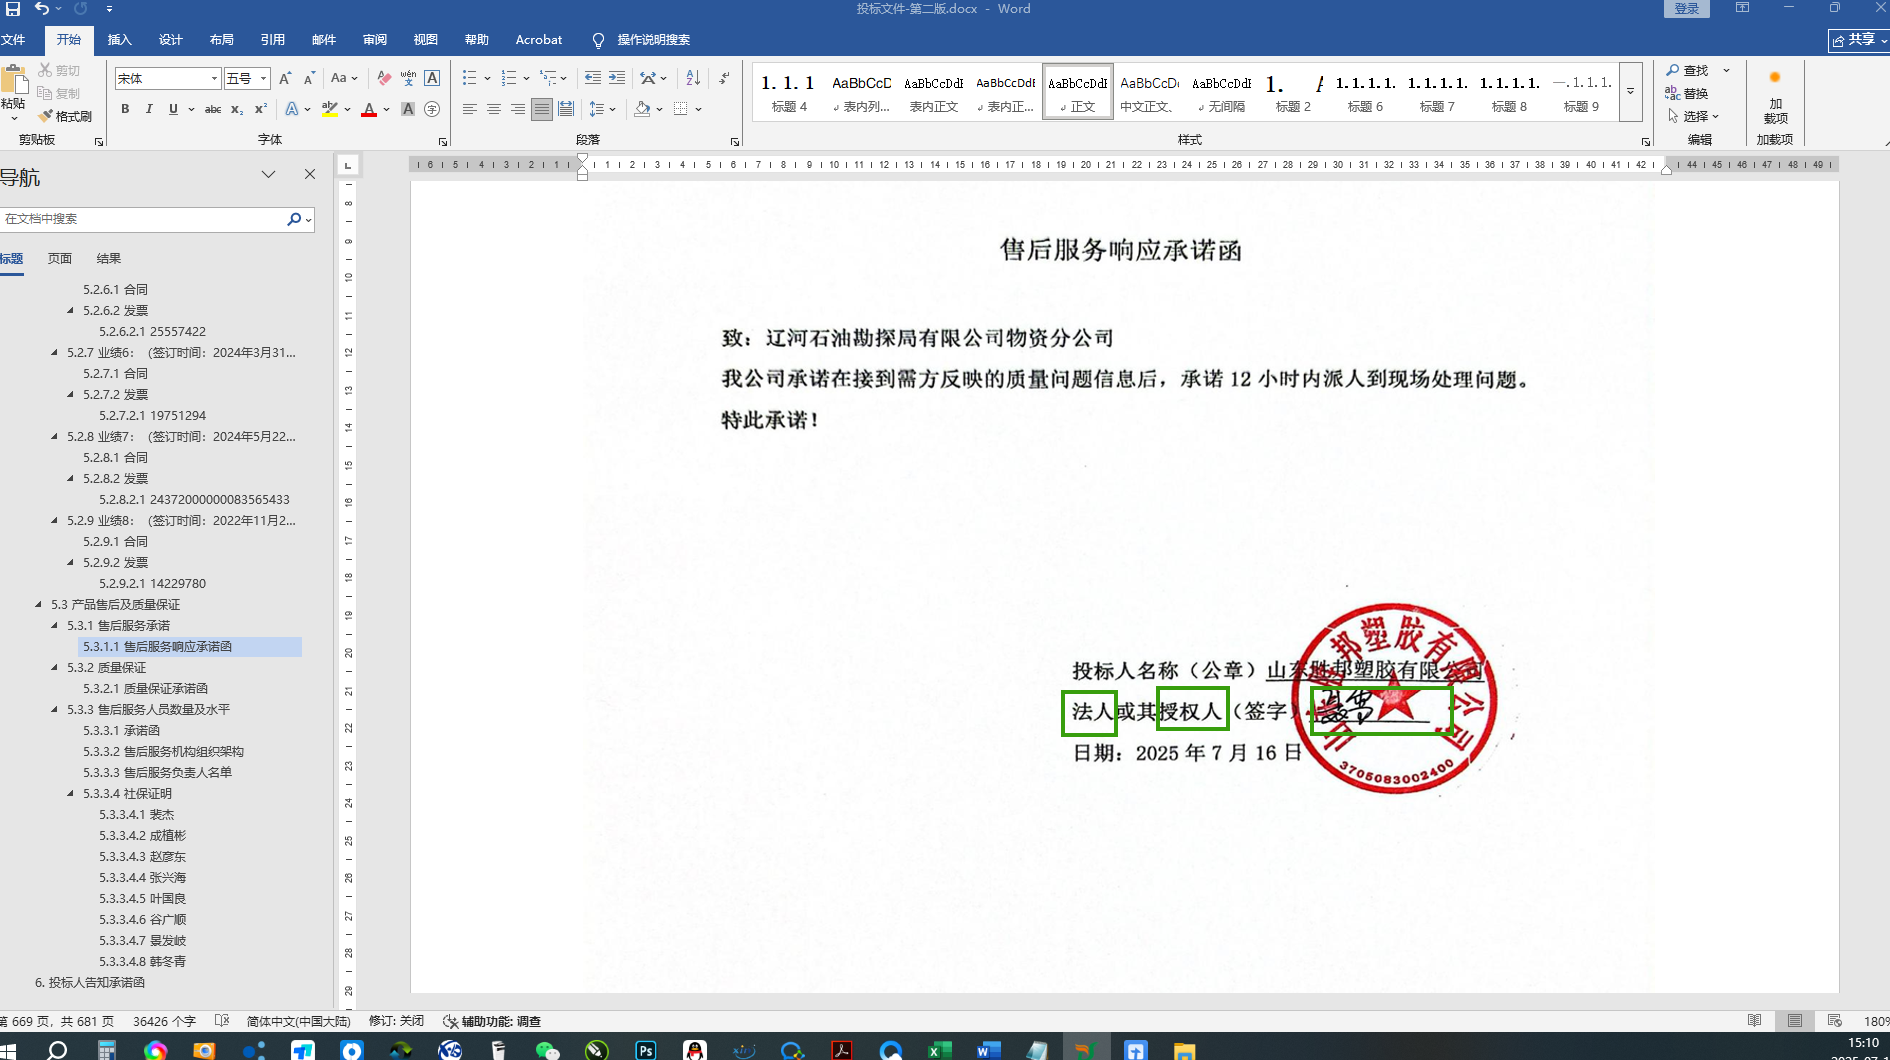Viewport: 1890px width, 1060px height.
Task: Toggle underline formatting
Action: click(x=173, y=109)
